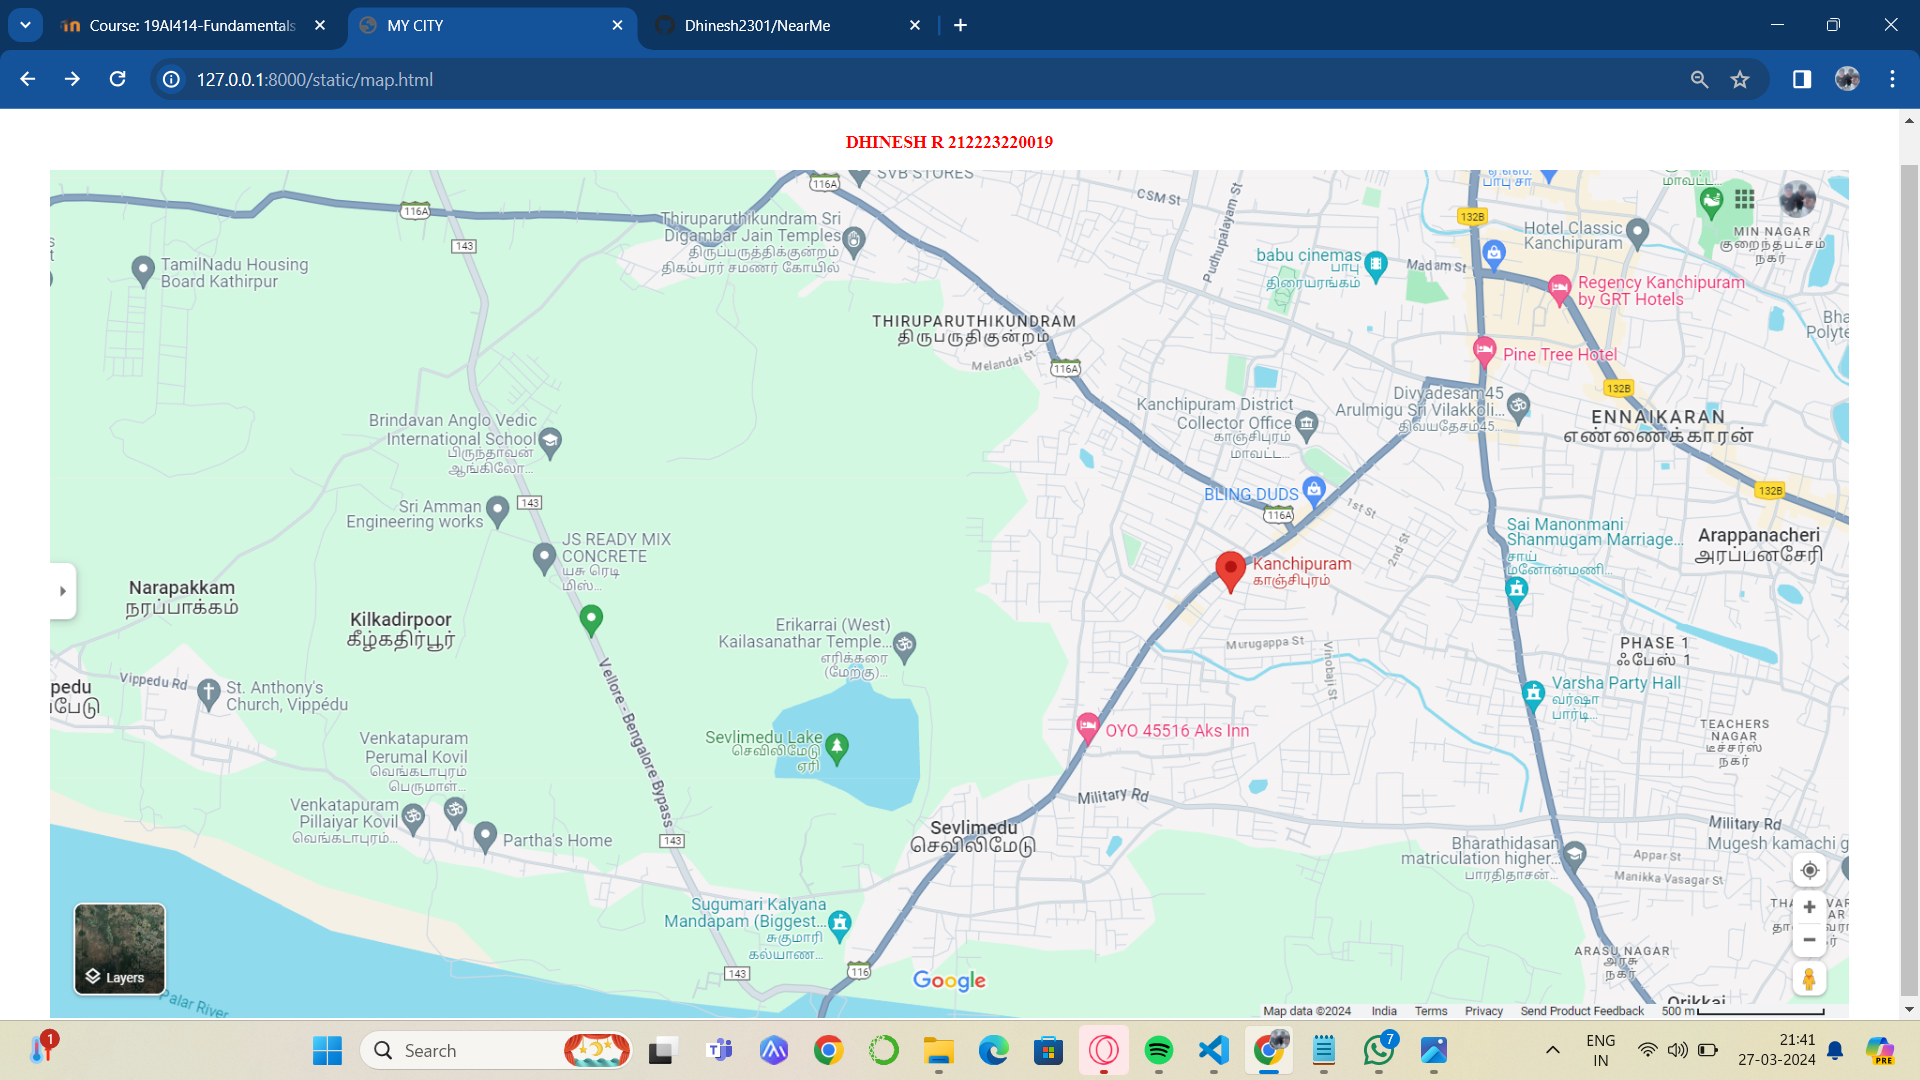Click the Privacy link on map
1920x1080 pixels.
[x=1483, y=1011]
